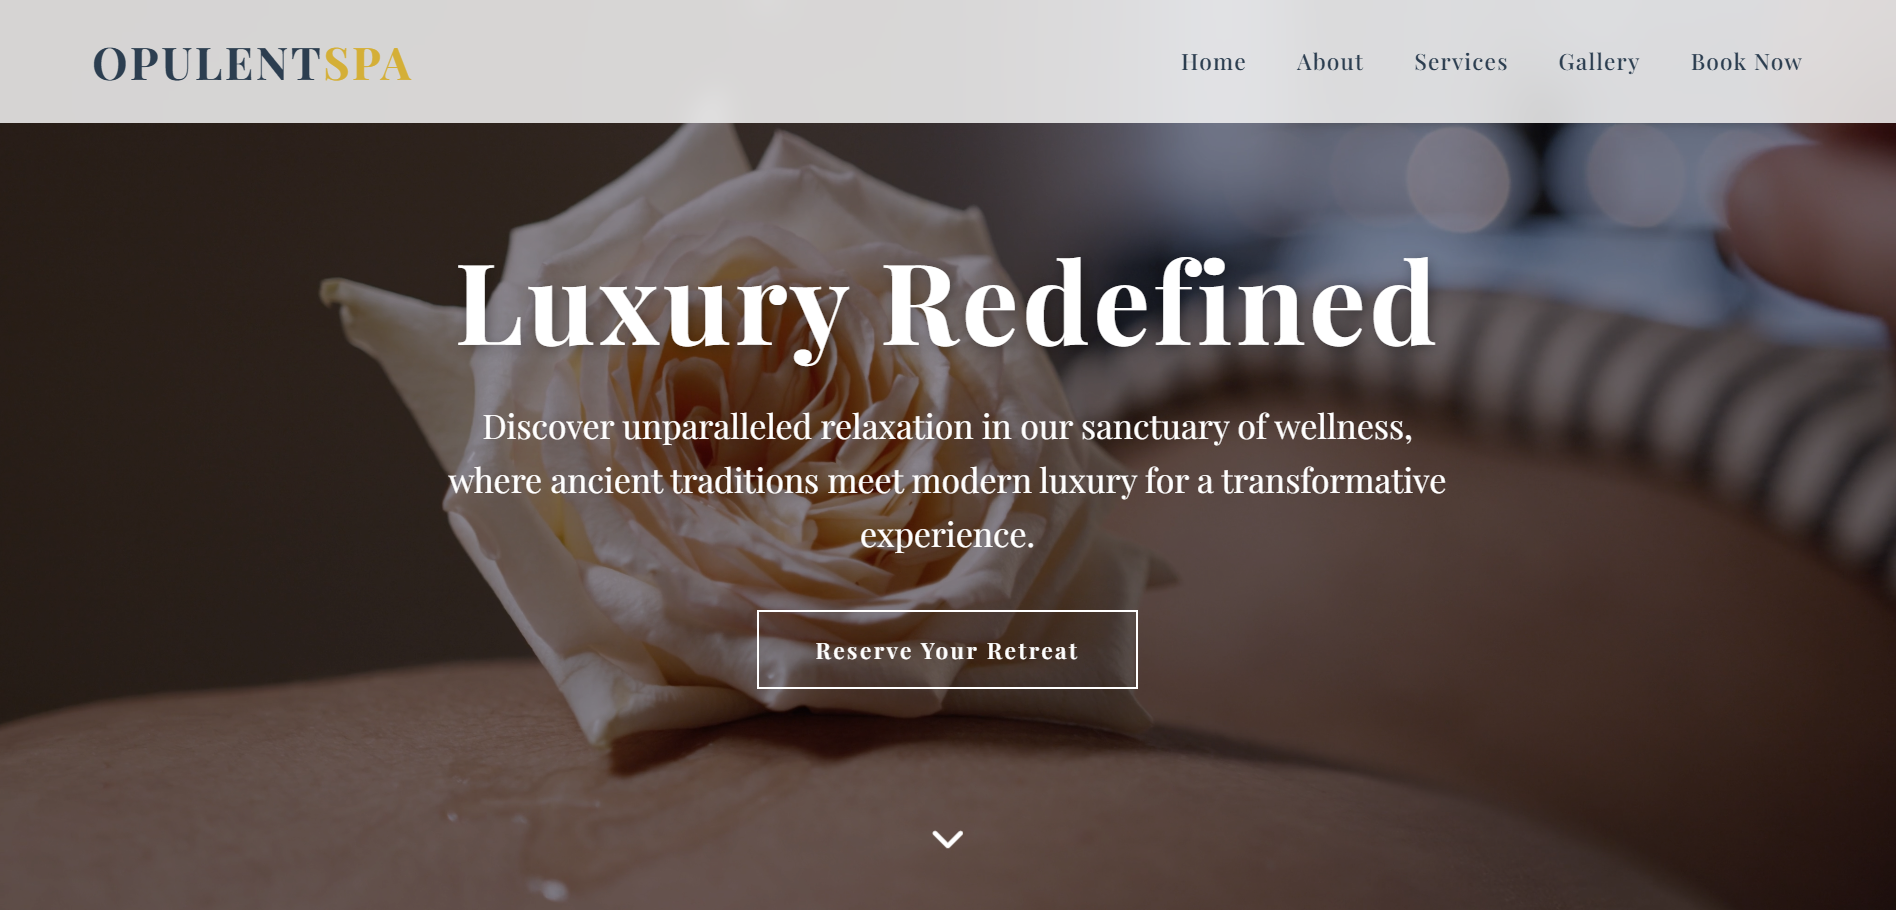Select Gallery in the navigation bar
This screenshot has height=910, width=1896.
(x=1598, y=62)
